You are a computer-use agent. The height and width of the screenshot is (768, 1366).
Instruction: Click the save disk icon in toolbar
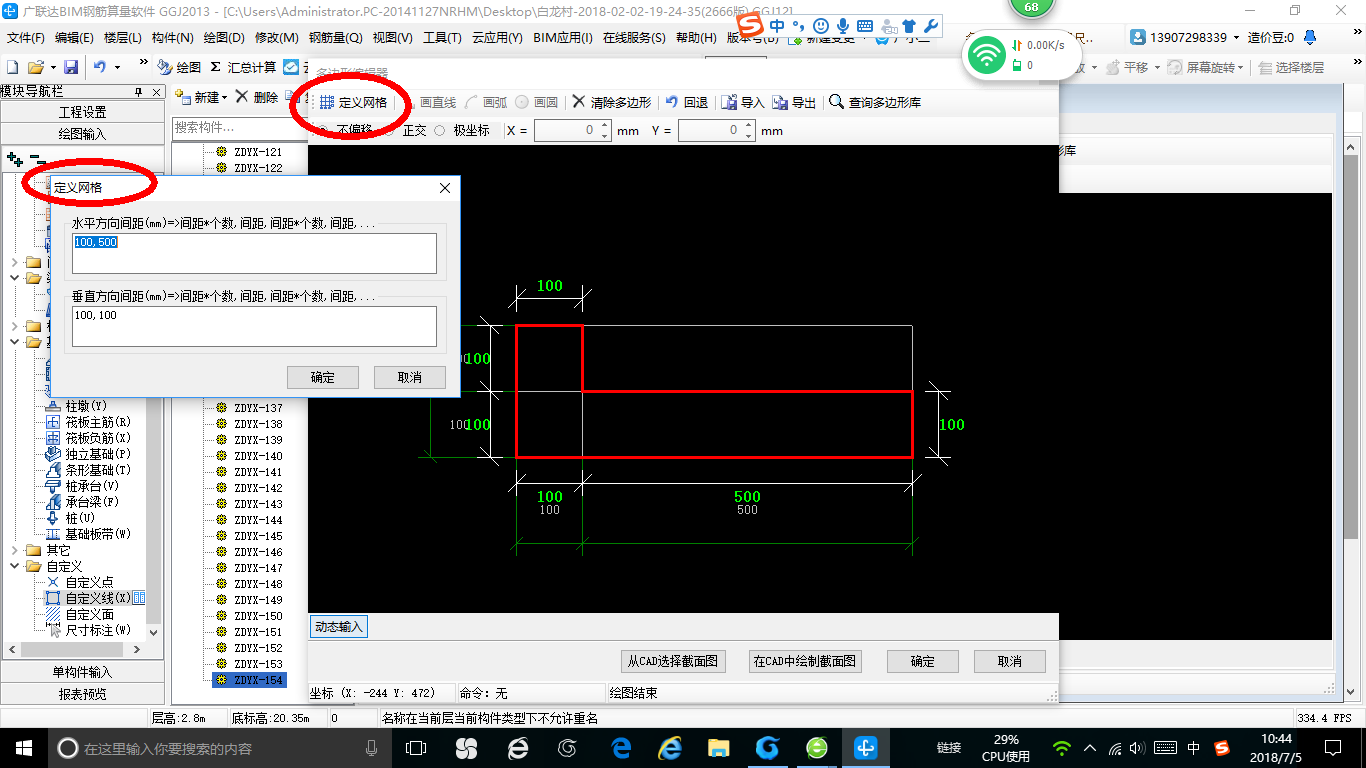click(71, 67)
